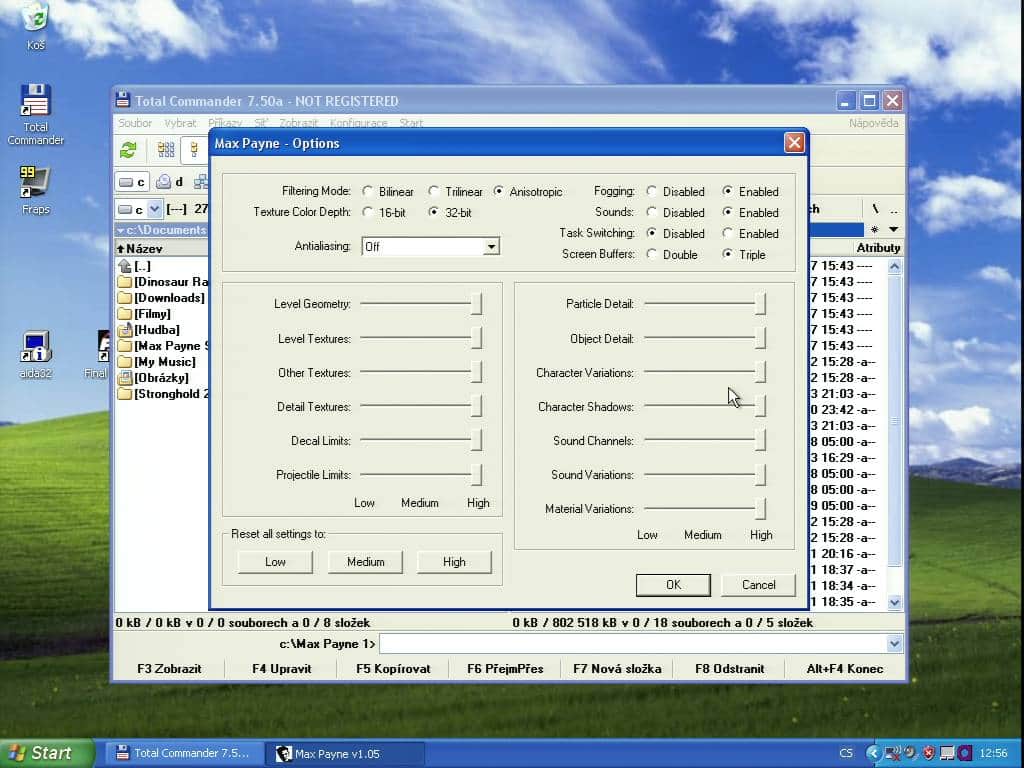This screenshot has height=768, width=1024.
Task: Click the Particle Detail slider handle
Action: coord(760,304)
